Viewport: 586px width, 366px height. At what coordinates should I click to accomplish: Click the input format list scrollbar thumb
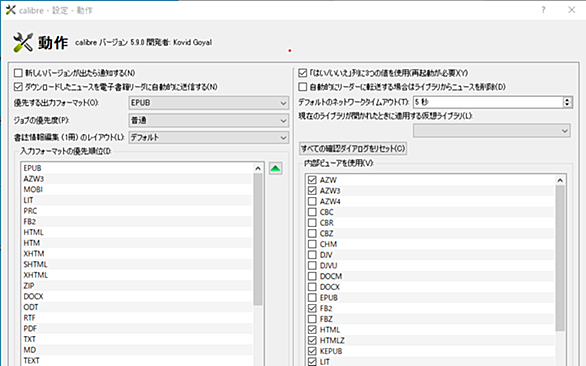click(x=258, y=239)
